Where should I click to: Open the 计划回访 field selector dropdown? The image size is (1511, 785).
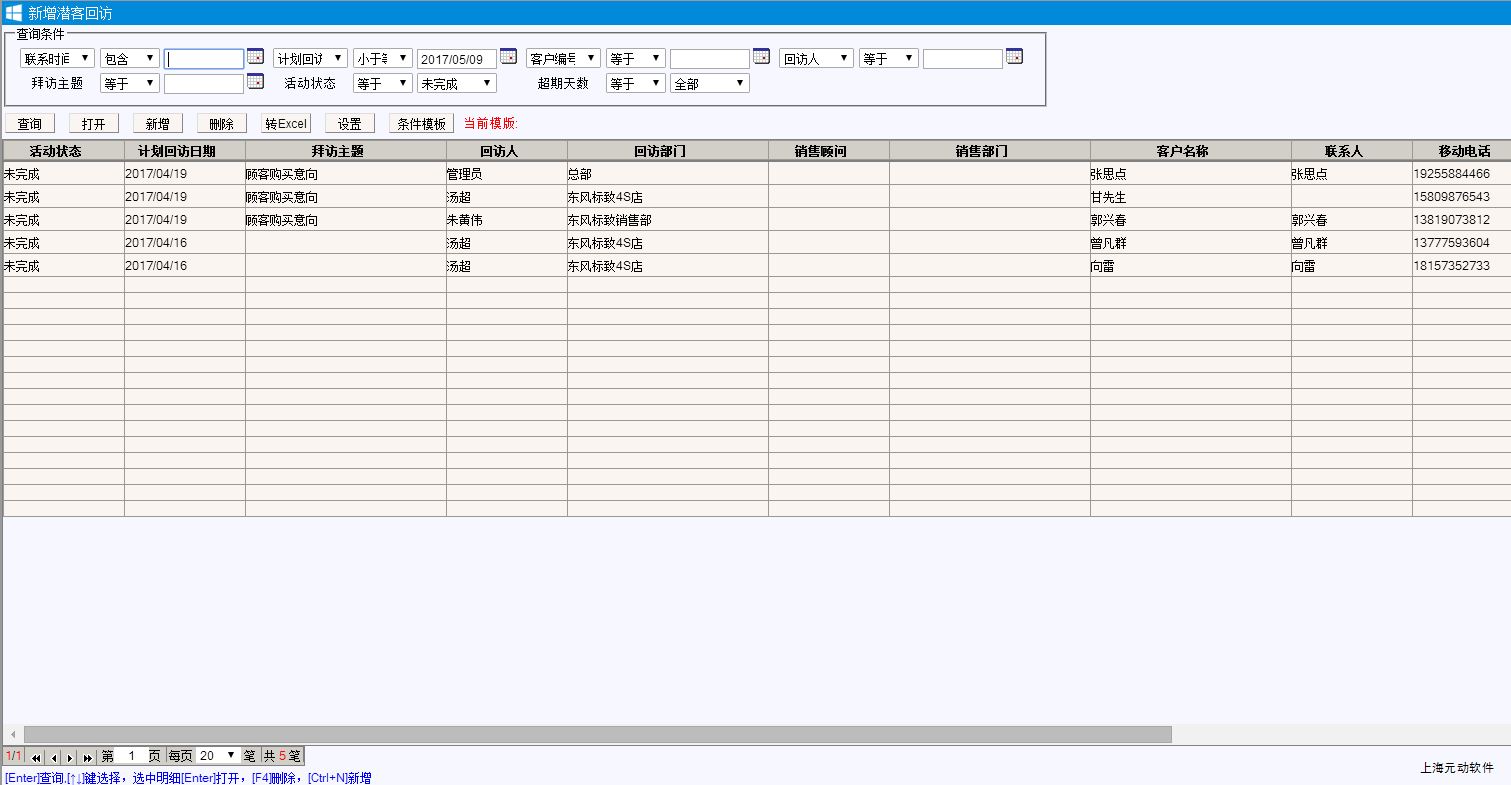tap(310, 59)
